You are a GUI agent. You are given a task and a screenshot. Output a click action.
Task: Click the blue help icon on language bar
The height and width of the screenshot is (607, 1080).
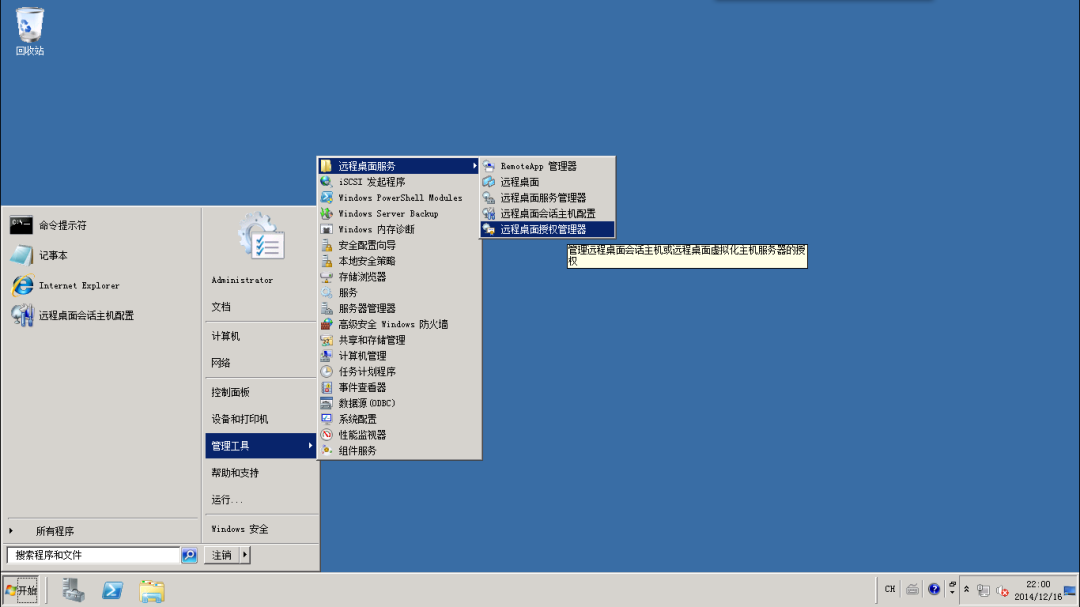click(x=934, y=589)
